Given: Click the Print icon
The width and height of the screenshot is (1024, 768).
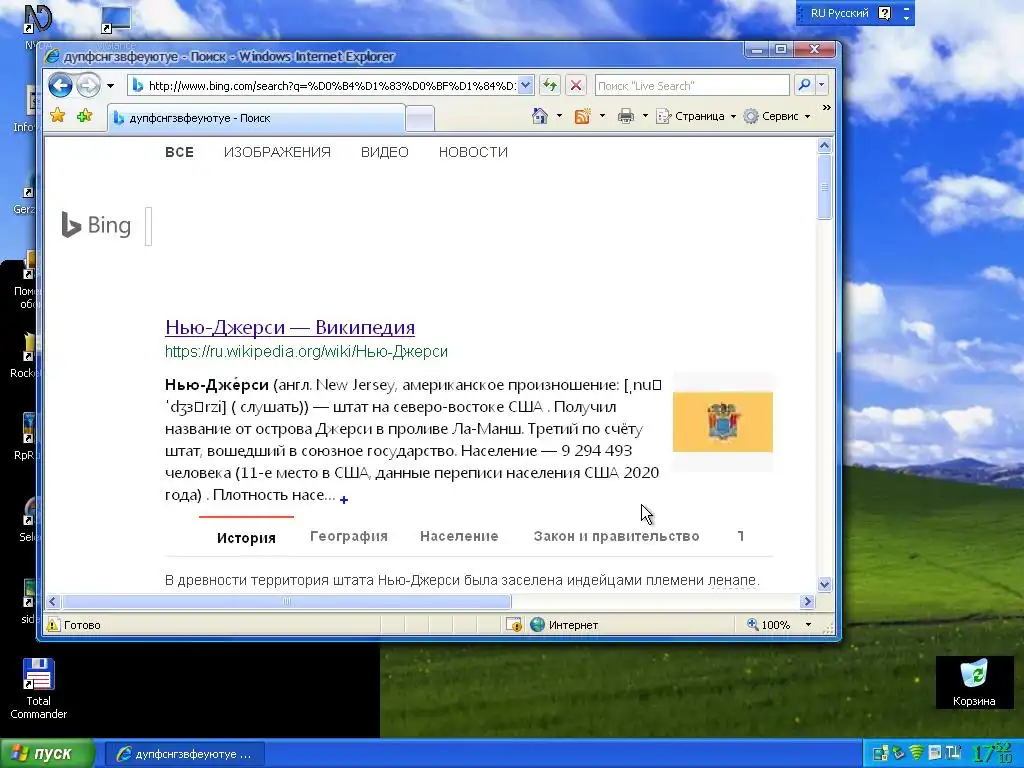Looking at the screenshot, I should tap(626, 116).
